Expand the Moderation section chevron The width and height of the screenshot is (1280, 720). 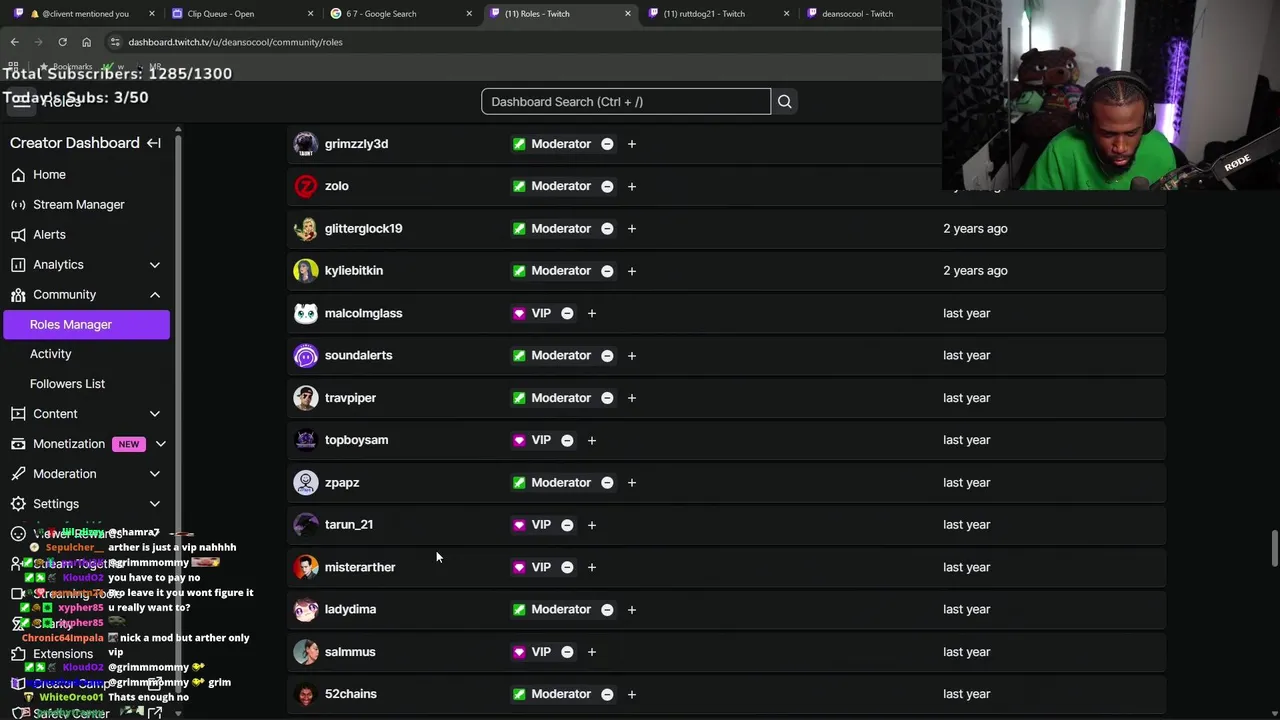pos(155,474)
